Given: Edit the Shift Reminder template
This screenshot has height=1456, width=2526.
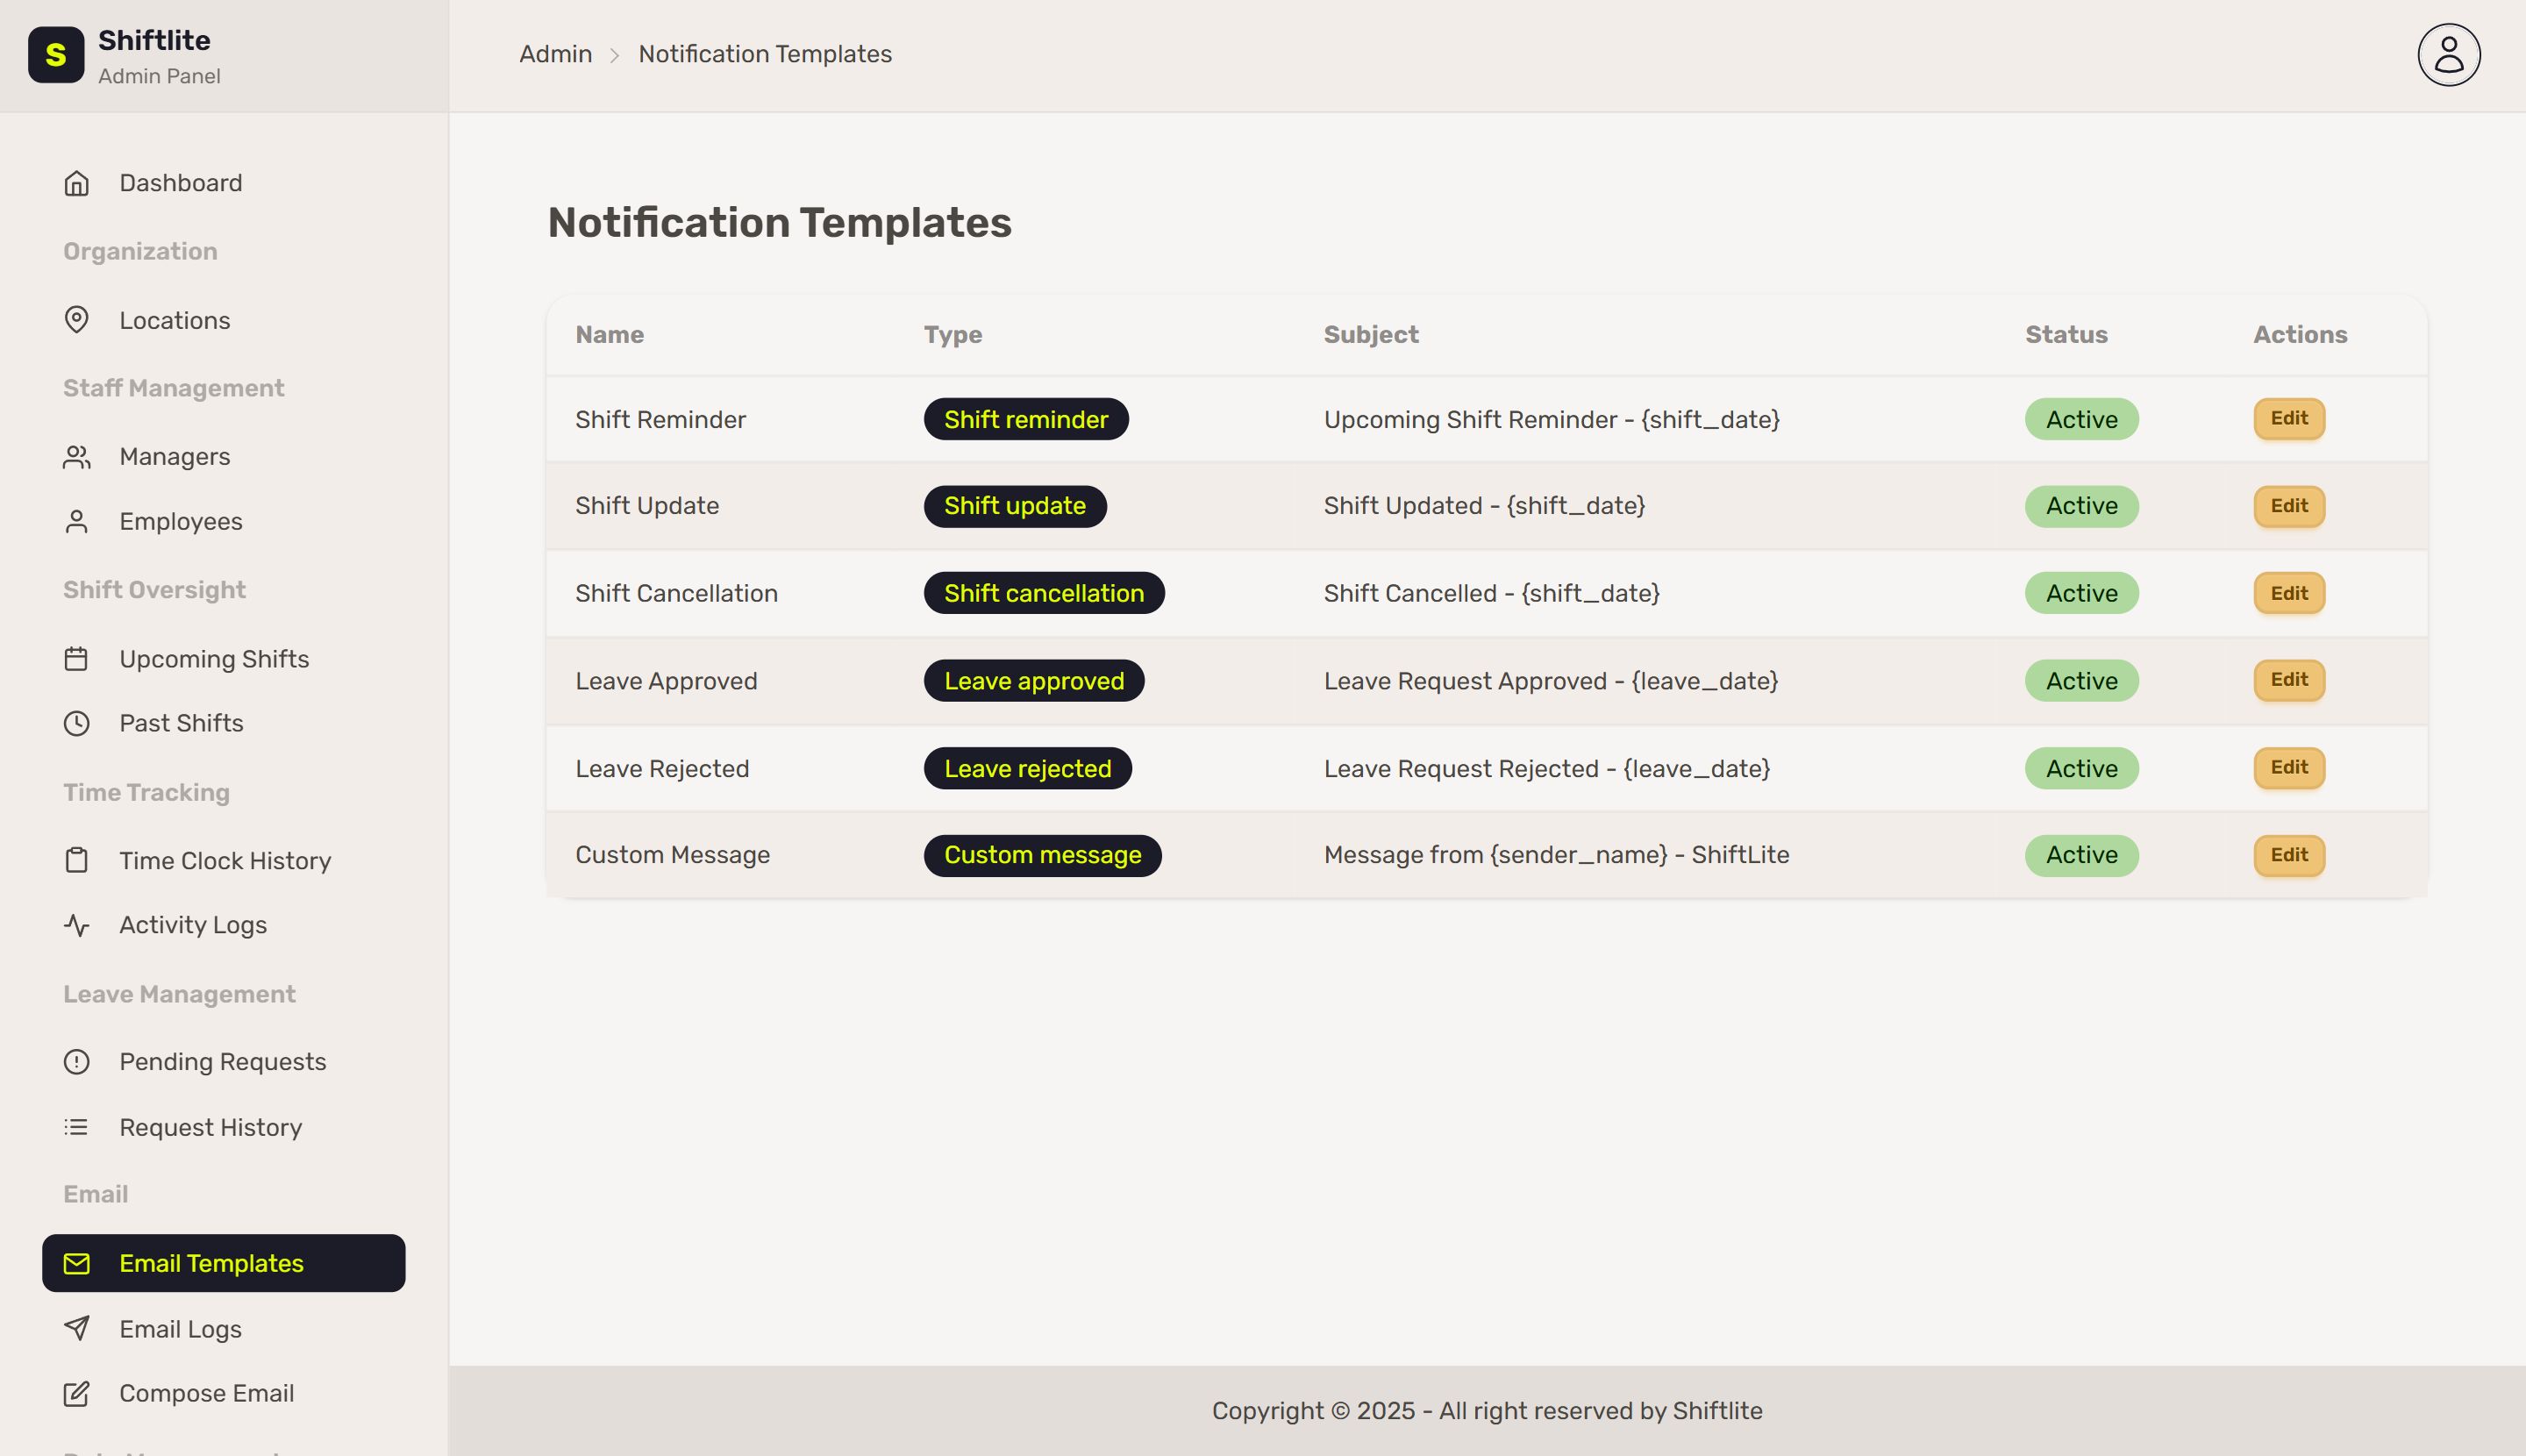Looking at the screenshot, I should (2288, 419).
